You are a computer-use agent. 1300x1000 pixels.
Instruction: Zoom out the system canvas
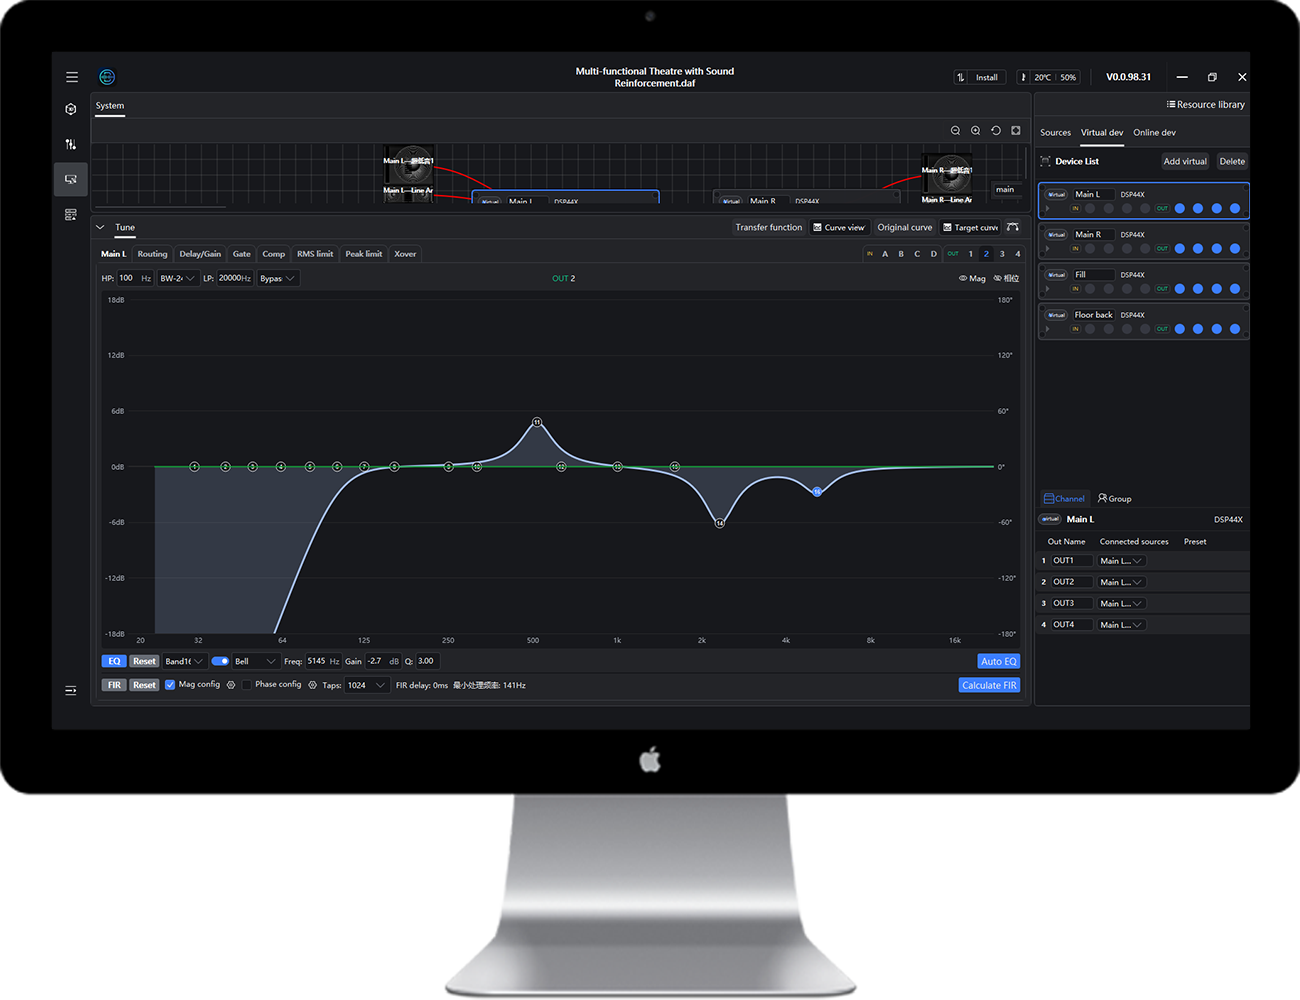pos(955,130)
